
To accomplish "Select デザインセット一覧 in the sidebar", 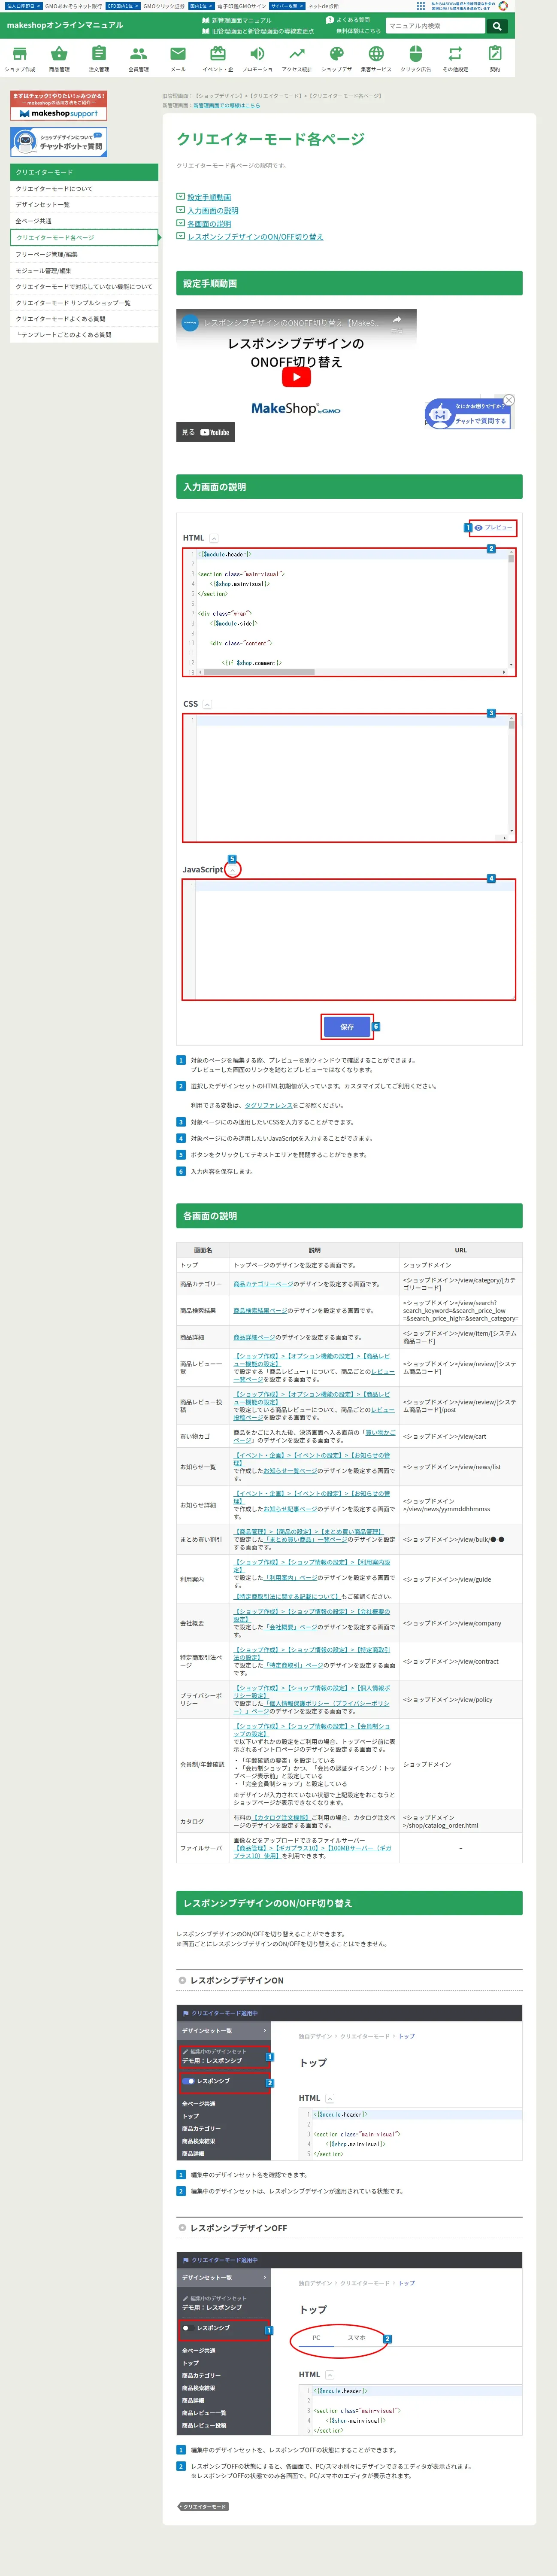I will click(84, 204).
